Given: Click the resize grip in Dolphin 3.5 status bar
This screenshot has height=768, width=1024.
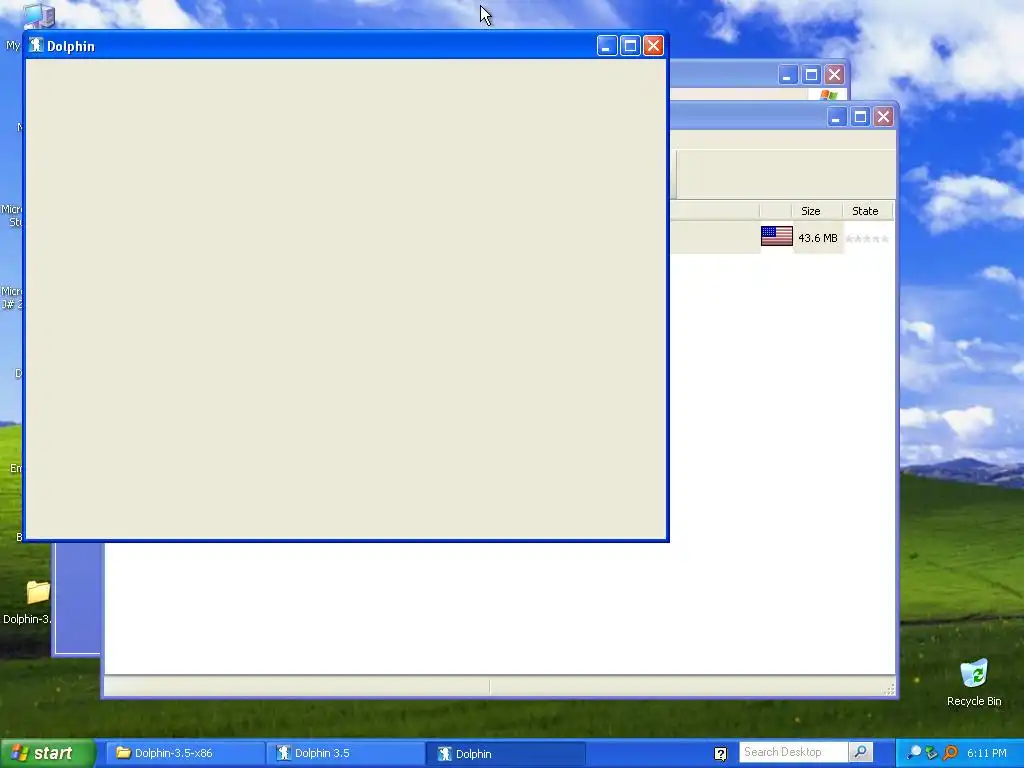Looking at the screenshot, I should tap(889, 689).
